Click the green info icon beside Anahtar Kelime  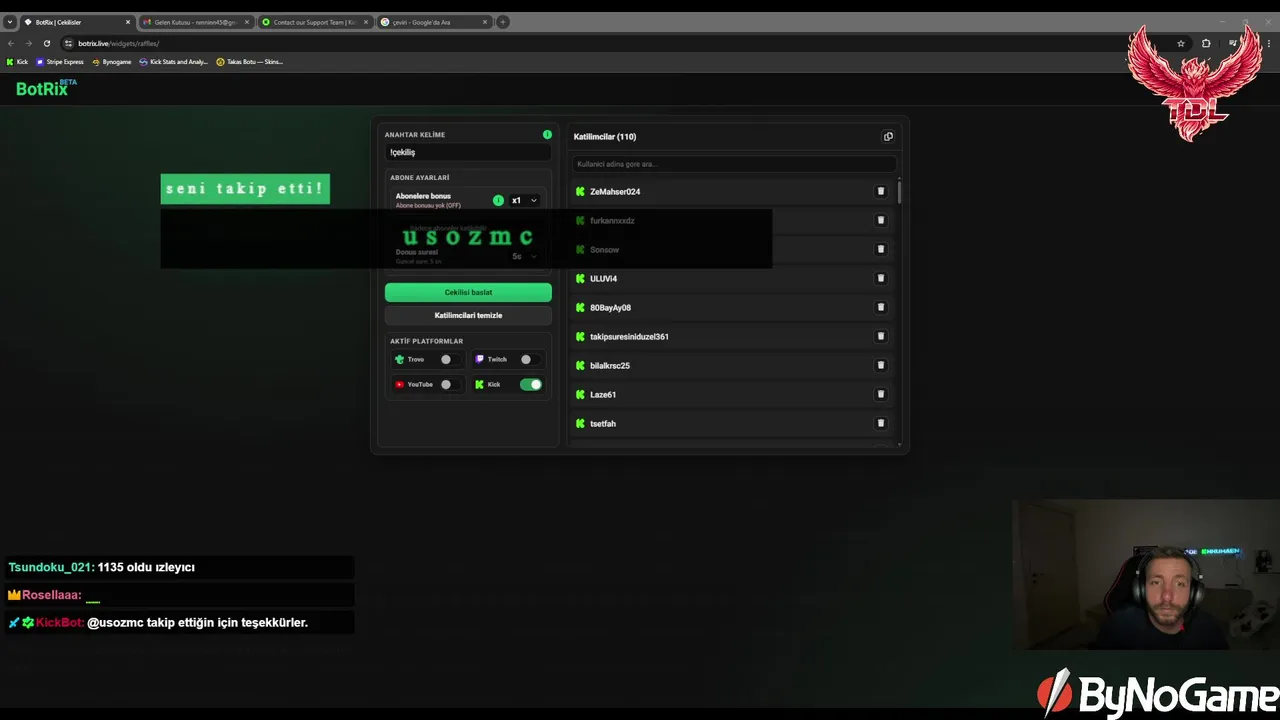tap(547, 134)
